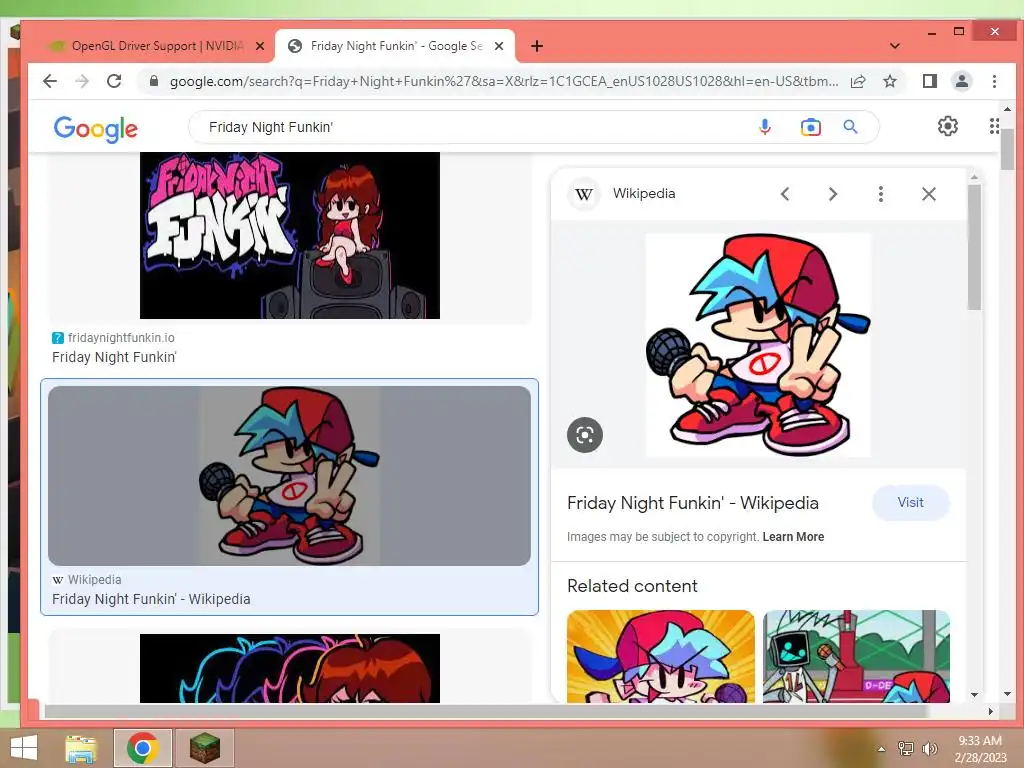Image resolution: width=1024 pixels, height=768 pixels.
Task: Click the Chrome taskbar icon
Action: pyautogui.click(x=142, y=748)
